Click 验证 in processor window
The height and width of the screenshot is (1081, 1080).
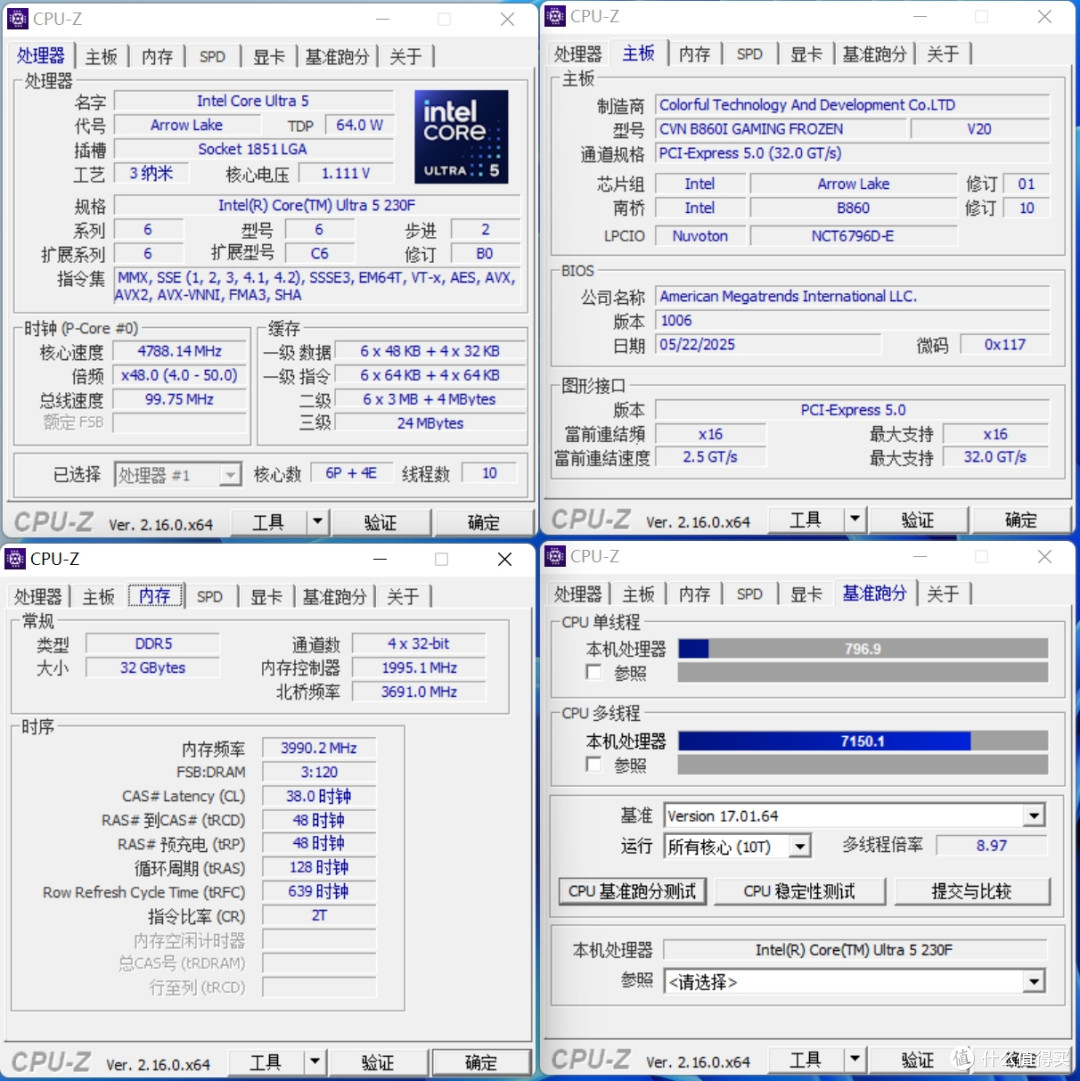(x=380, y=522)
